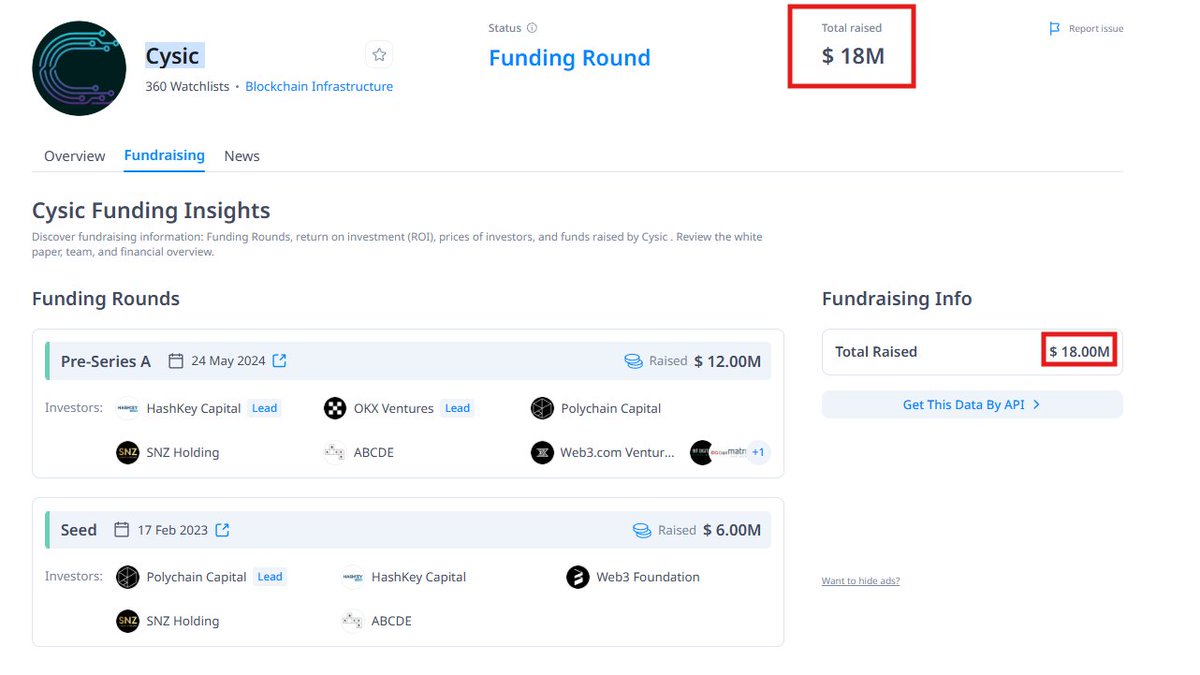Click OKX Ventures logo icon
This screenshot has width=1200, height=675.
[335, 408]
